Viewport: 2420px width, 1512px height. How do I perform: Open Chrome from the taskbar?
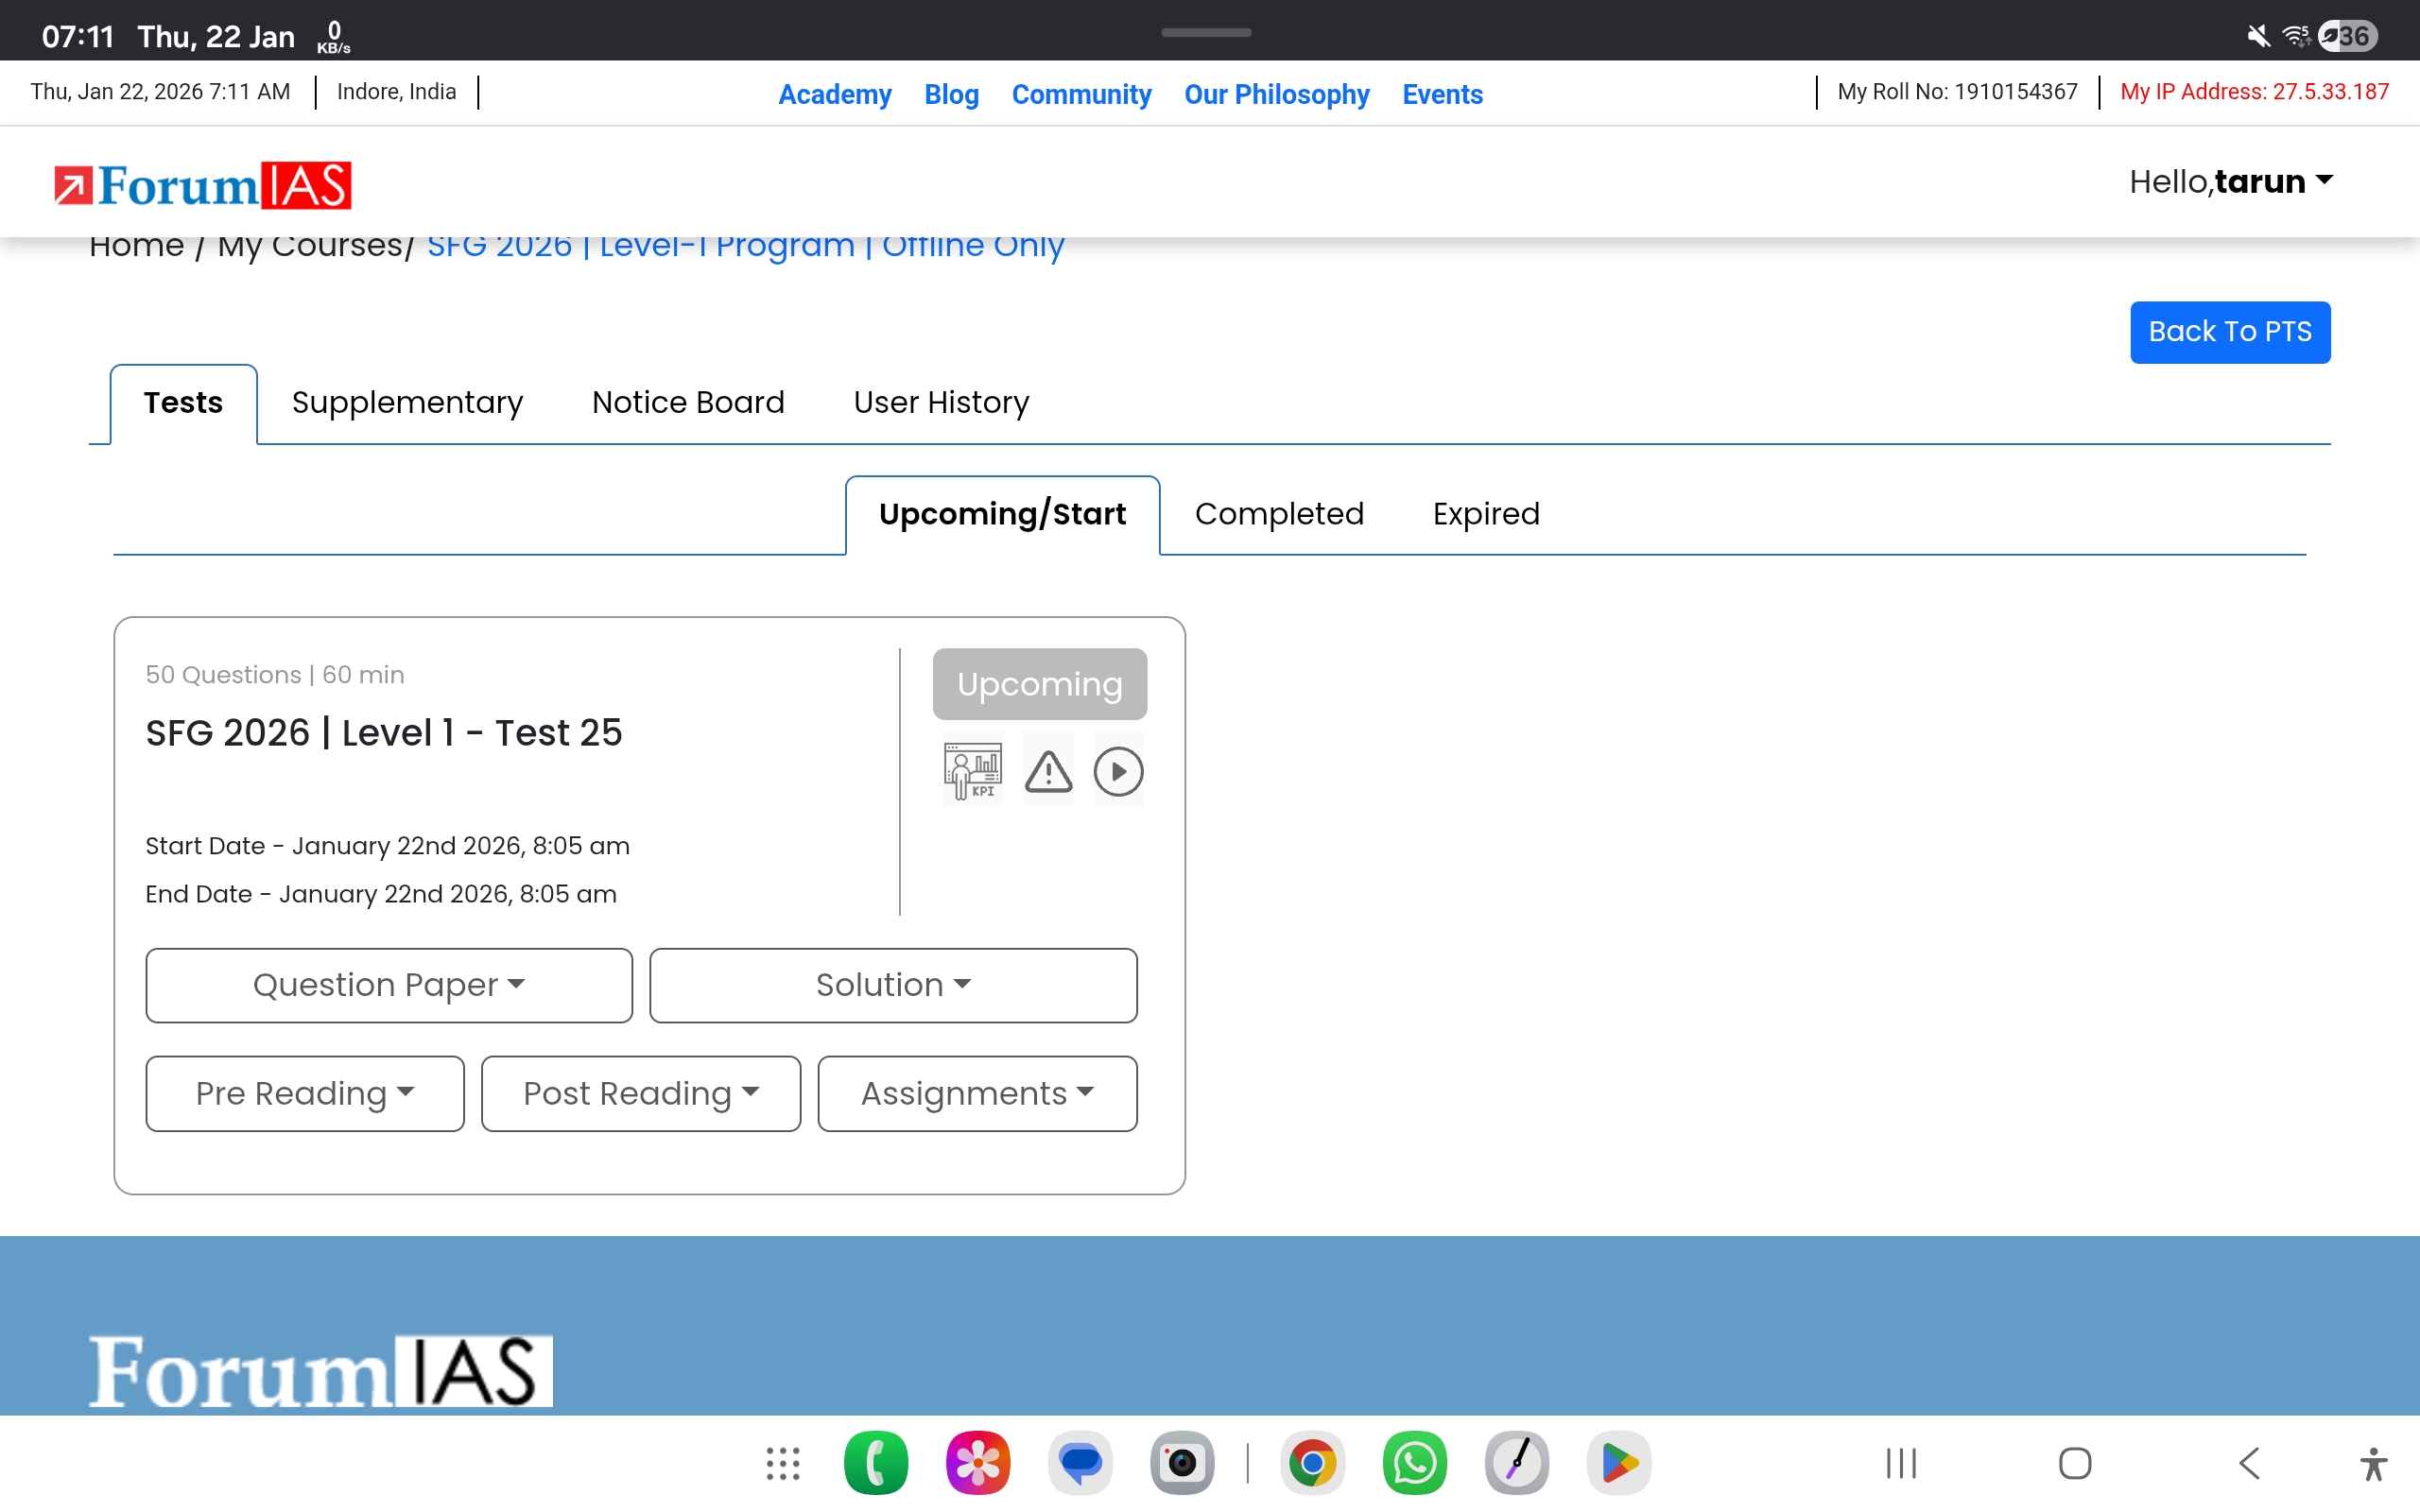(1312, 1463)
